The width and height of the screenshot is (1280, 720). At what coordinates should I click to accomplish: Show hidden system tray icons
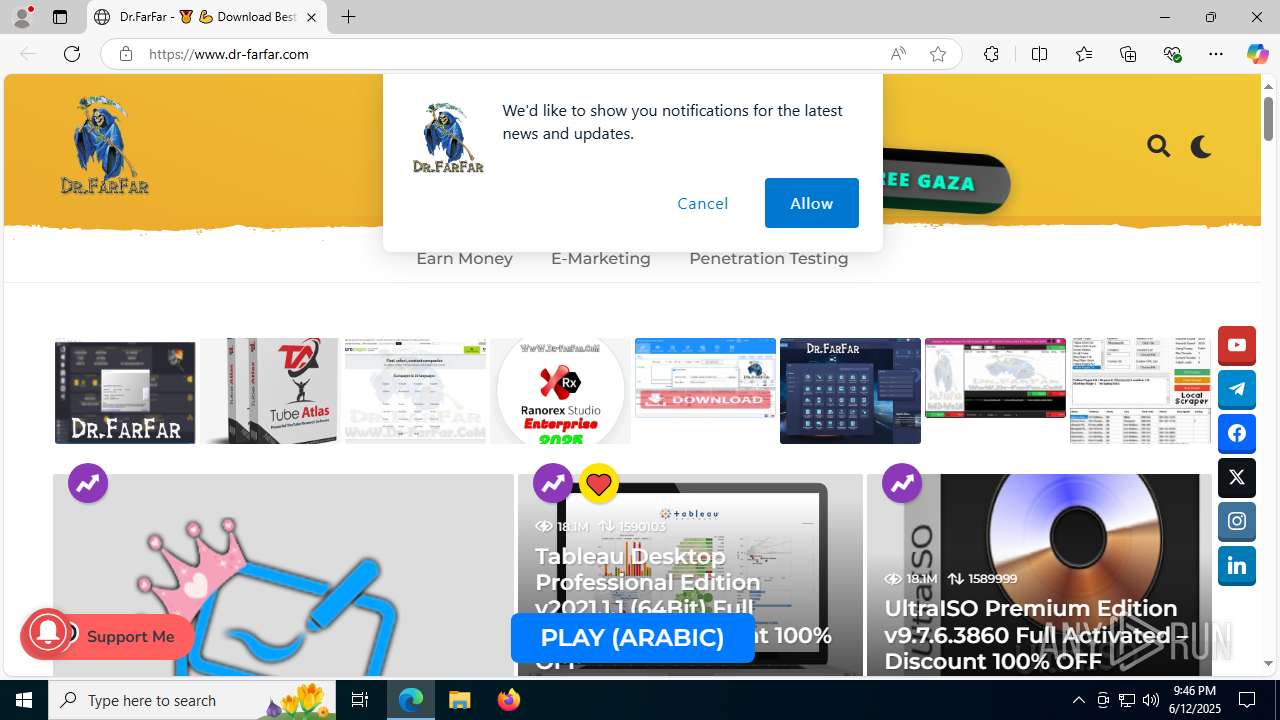(1078, 700)
